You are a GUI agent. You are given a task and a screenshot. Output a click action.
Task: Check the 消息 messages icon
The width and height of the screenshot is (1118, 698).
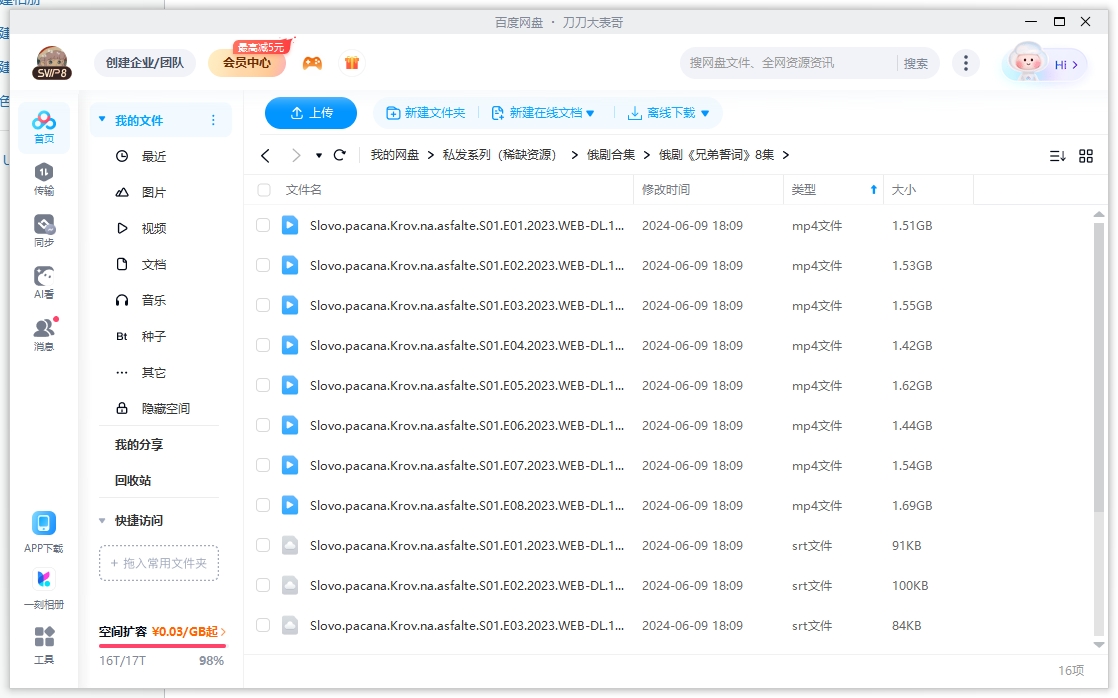(43, 330)
